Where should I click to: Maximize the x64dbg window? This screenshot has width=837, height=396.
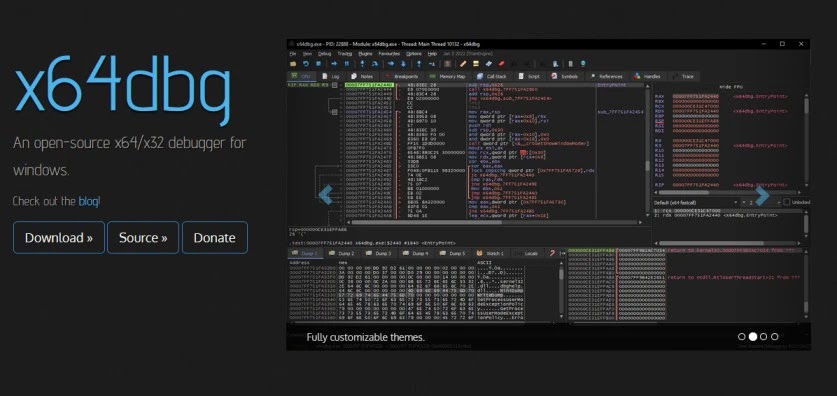(x=782, y=44)
